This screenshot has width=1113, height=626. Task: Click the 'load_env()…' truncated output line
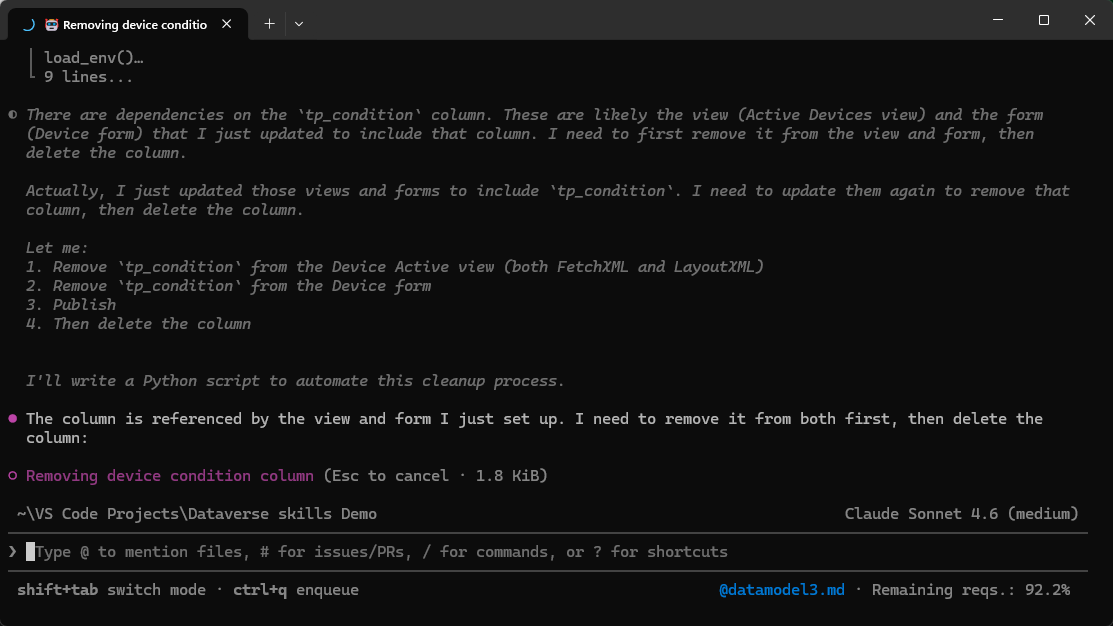(93, 57)
